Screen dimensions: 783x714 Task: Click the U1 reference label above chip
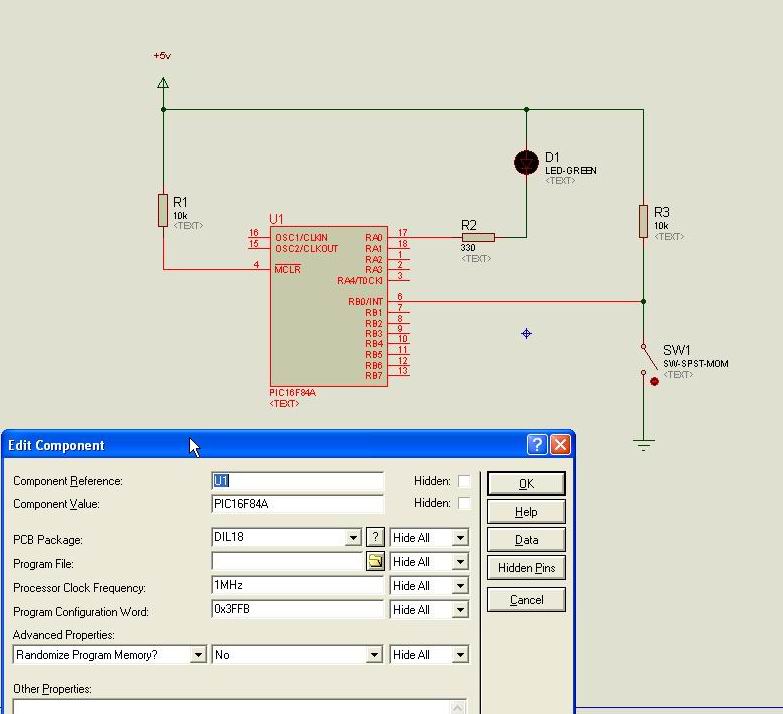tap(276, 219)
